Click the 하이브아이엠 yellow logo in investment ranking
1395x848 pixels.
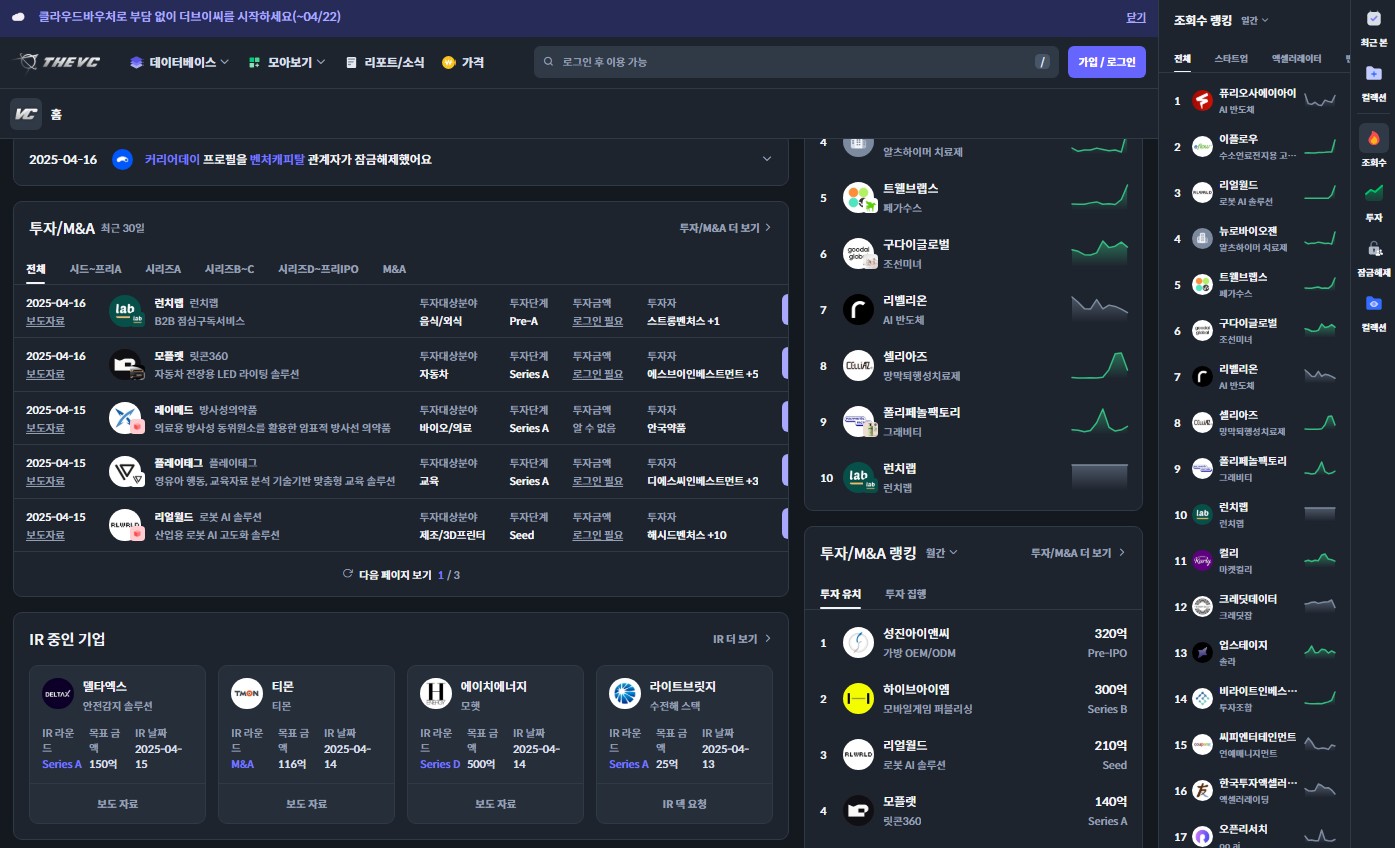(859, 698)
